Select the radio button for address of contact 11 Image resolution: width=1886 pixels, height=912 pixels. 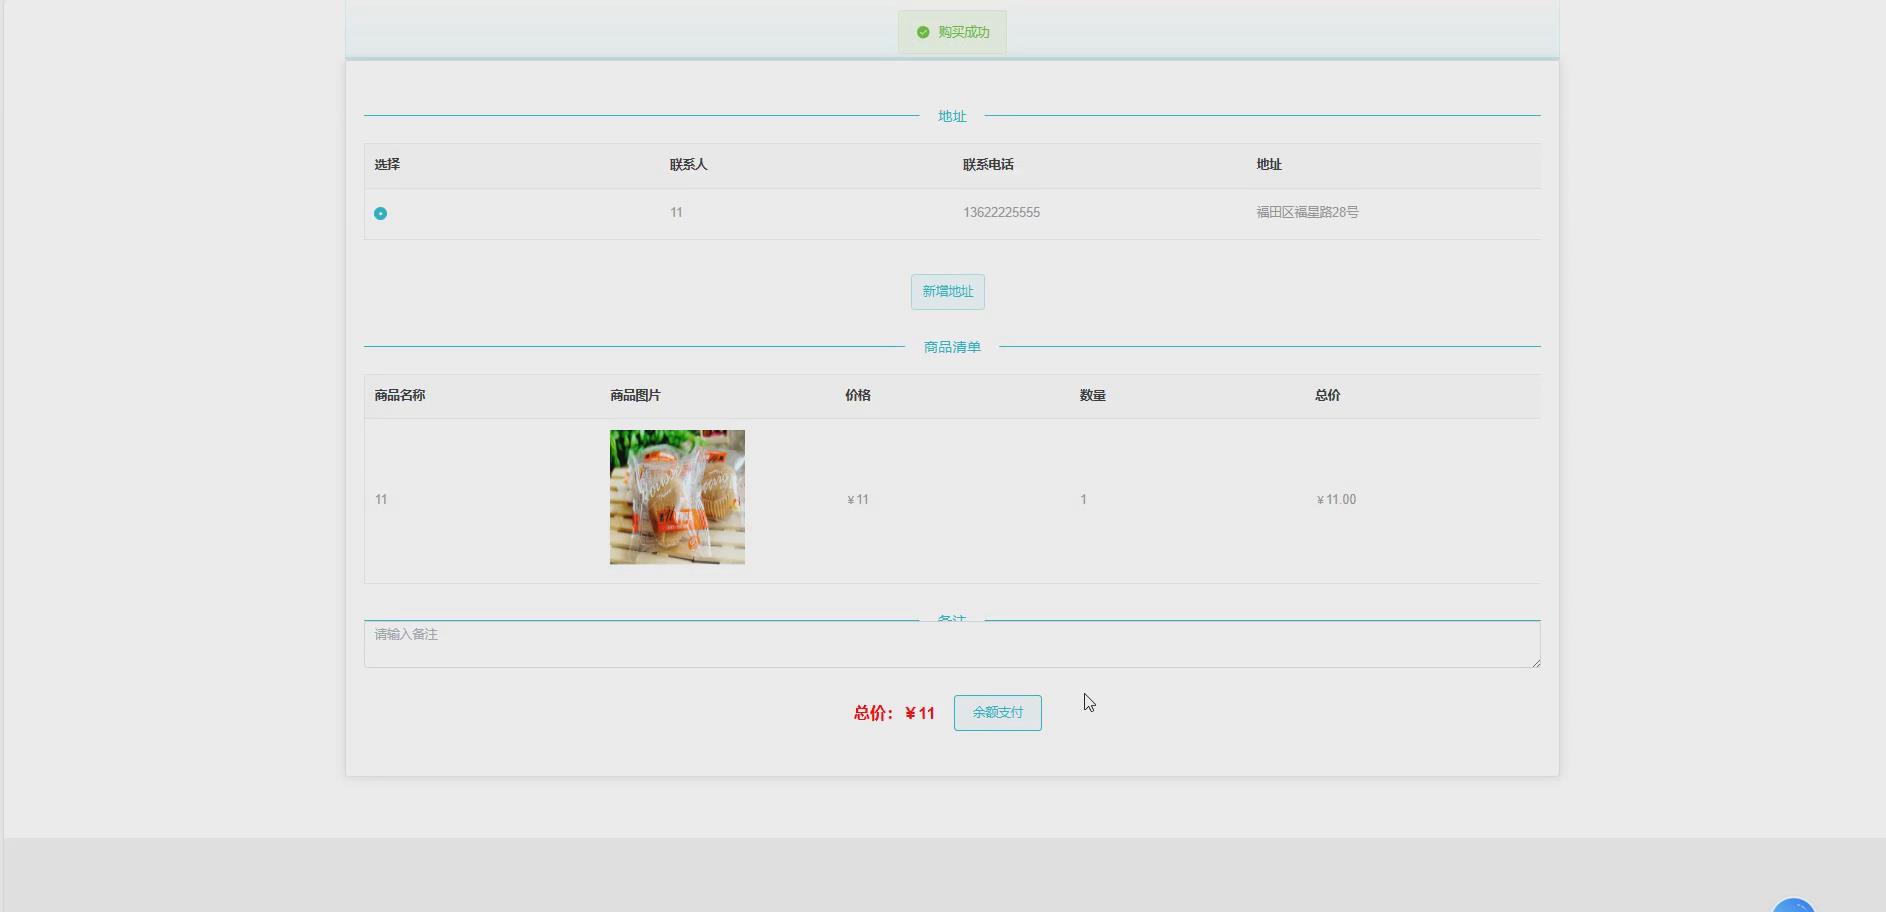point(380,212)
